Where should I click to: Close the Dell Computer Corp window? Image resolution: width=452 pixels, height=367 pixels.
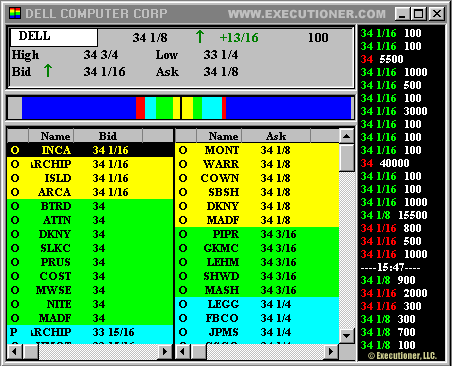point(436,14)
